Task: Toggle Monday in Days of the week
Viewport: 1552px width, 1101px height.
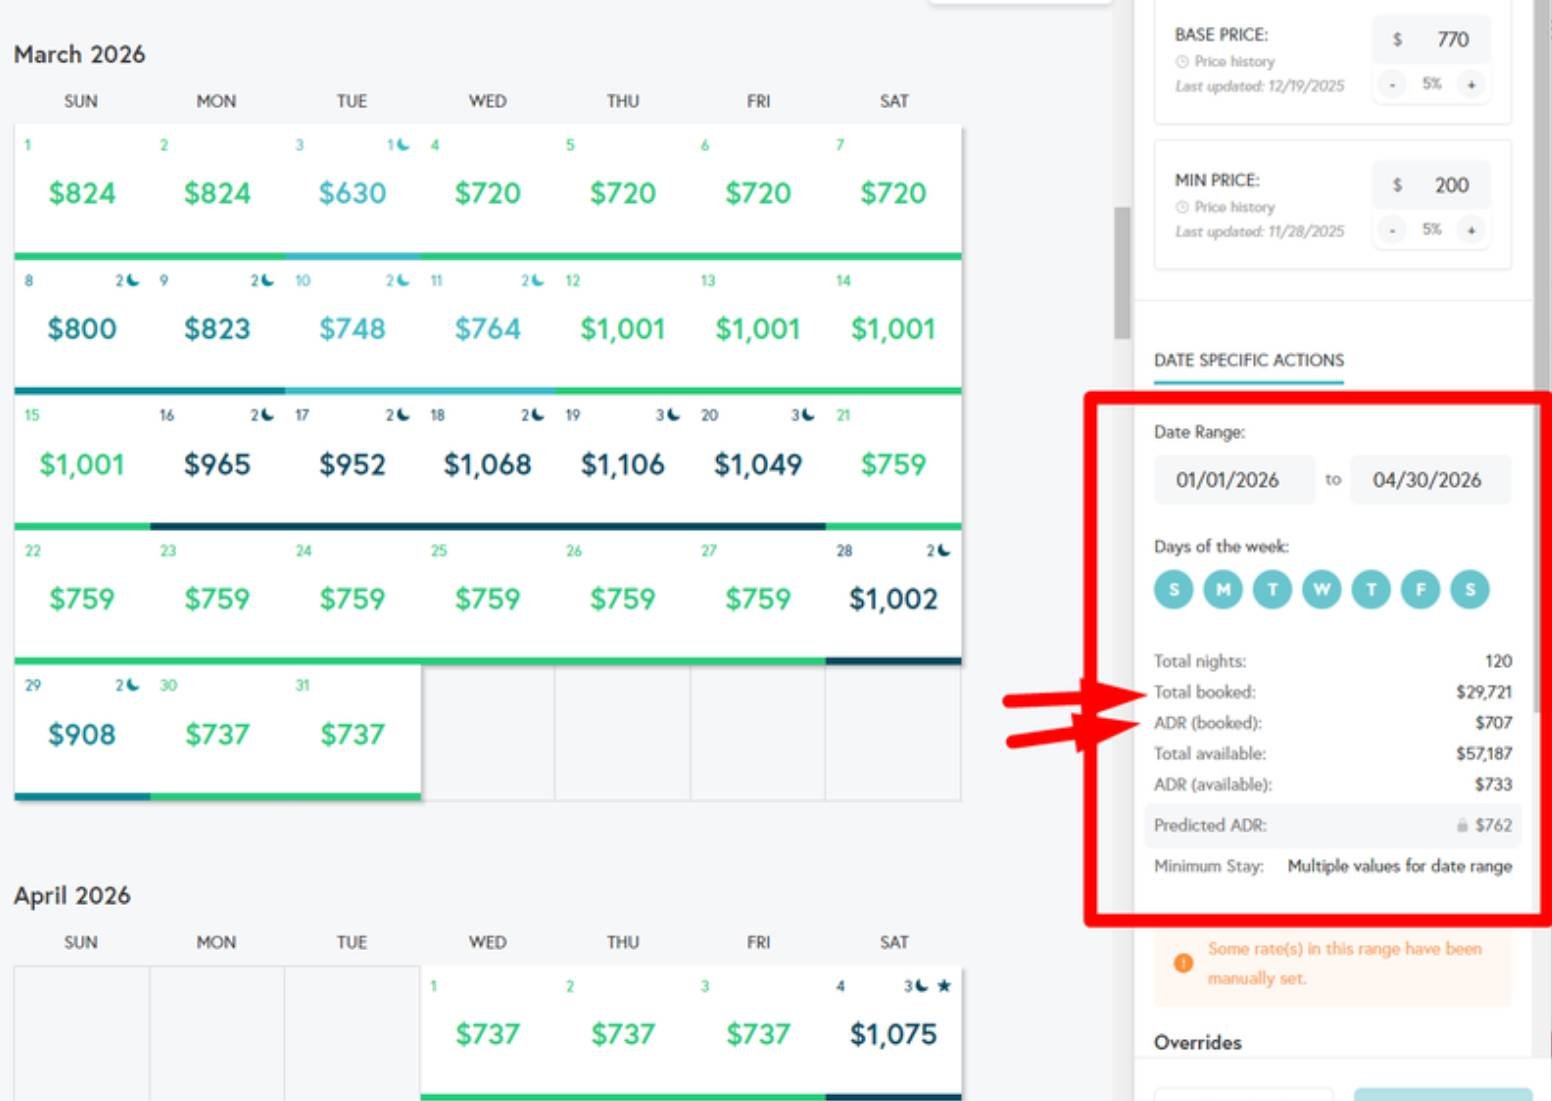Action: [x=1222, y=590]
